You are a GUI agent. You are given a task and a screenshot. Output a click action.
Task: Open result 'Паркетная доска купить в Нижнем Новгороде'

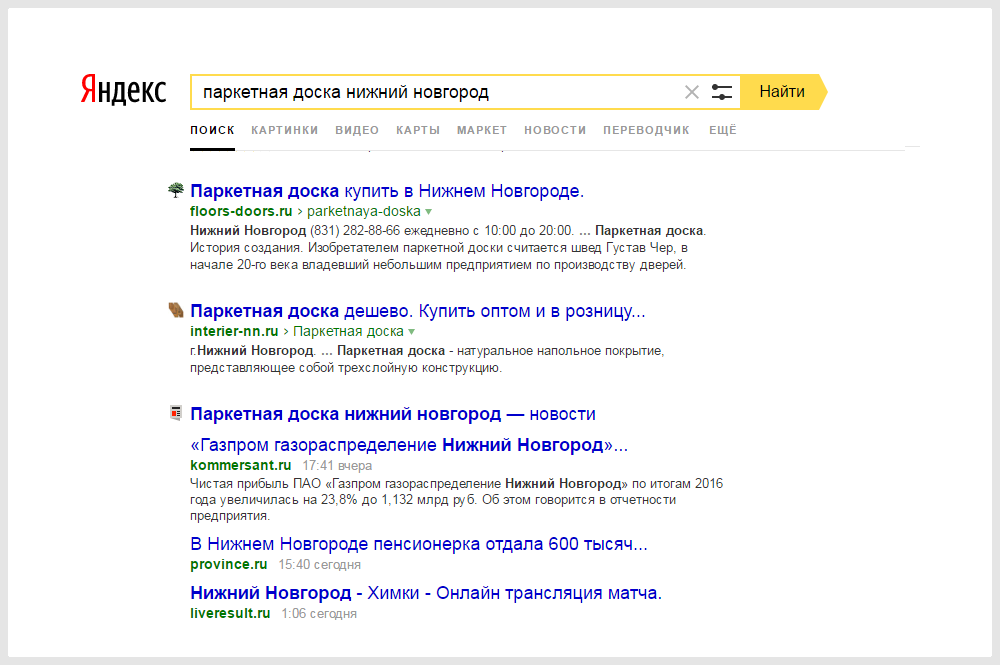(x=387, y=191)
